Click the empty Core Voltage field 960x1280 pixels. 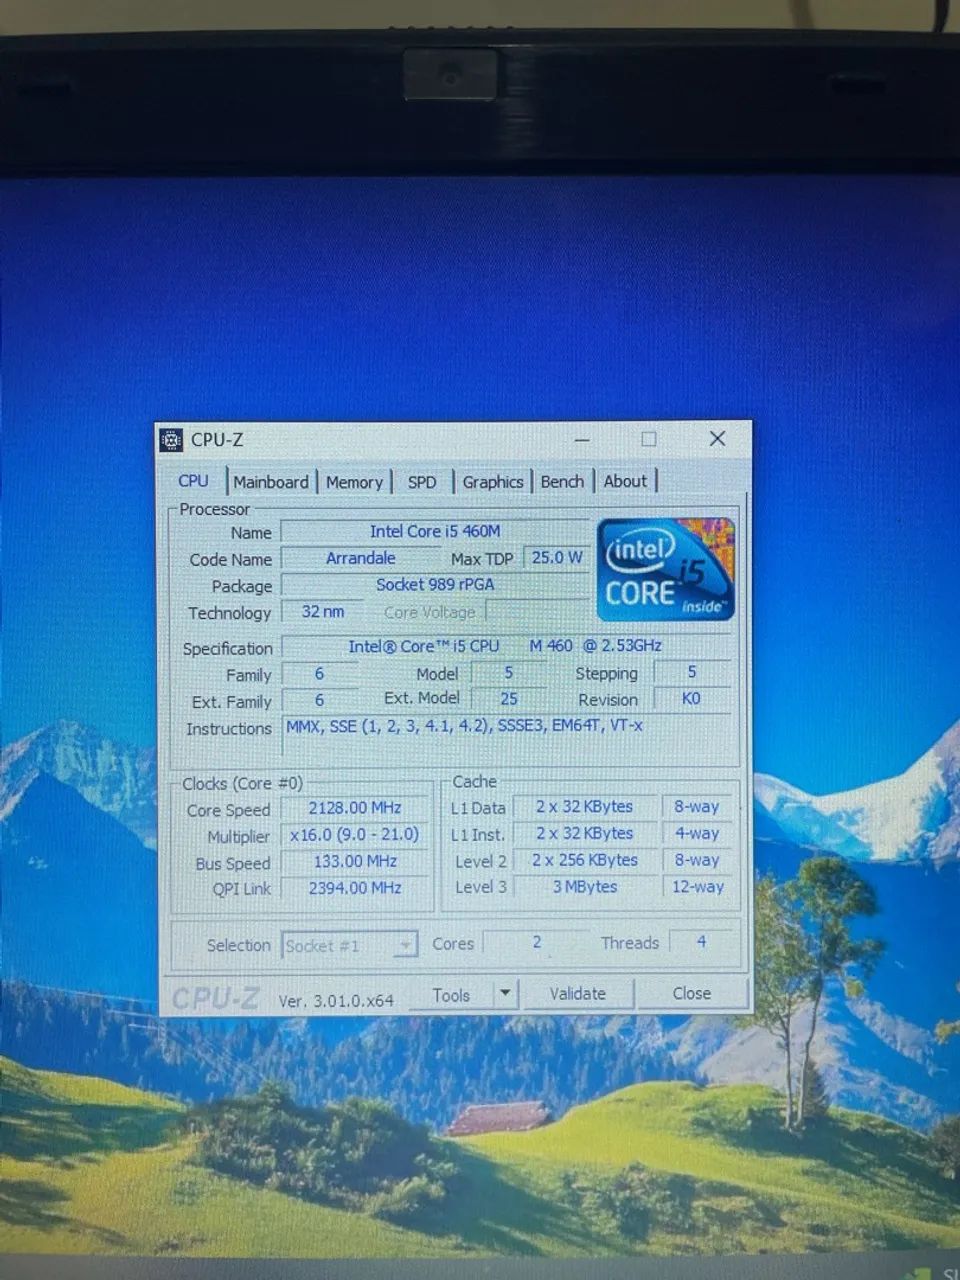(x=538, y=611)
